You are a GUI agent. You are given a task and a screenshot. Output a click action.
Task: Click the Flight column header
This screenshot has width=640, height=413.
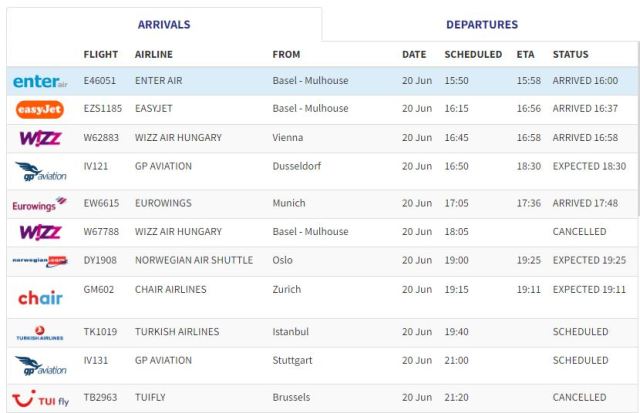(x=101, y=54)
